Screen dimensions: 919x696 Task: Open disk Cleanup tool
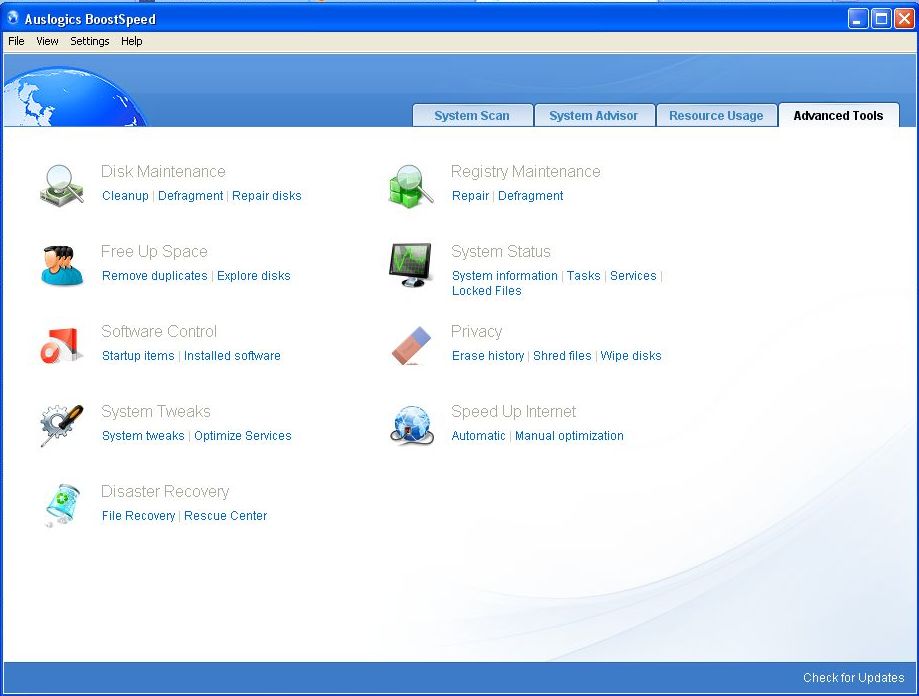coord(125,196)
